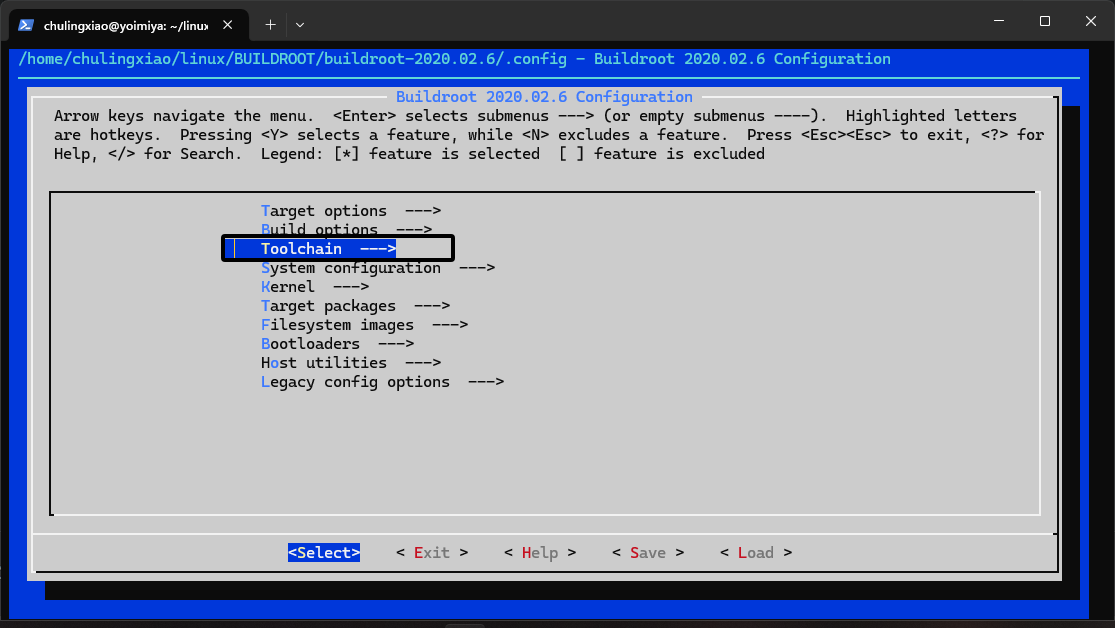
Task: Click the .config file path title text
Action: (293, 59)
